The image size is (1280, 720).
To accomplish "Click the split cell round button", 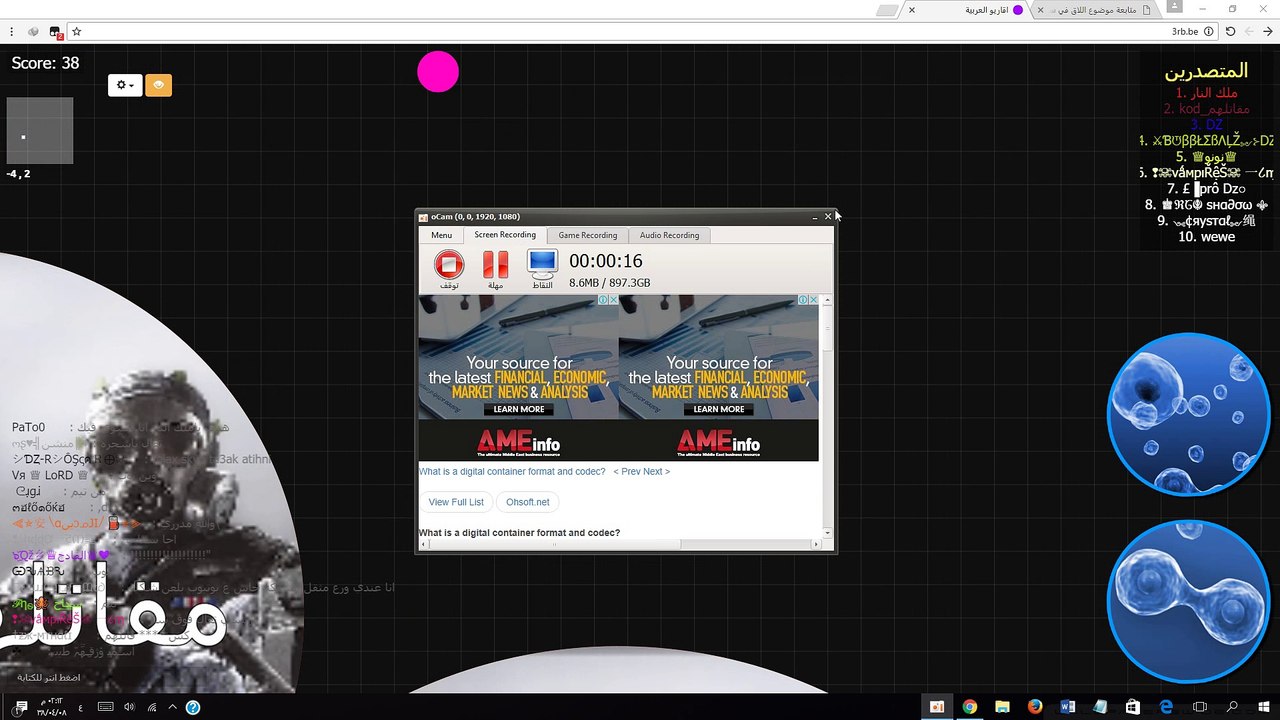I will tap(1188, 602).
